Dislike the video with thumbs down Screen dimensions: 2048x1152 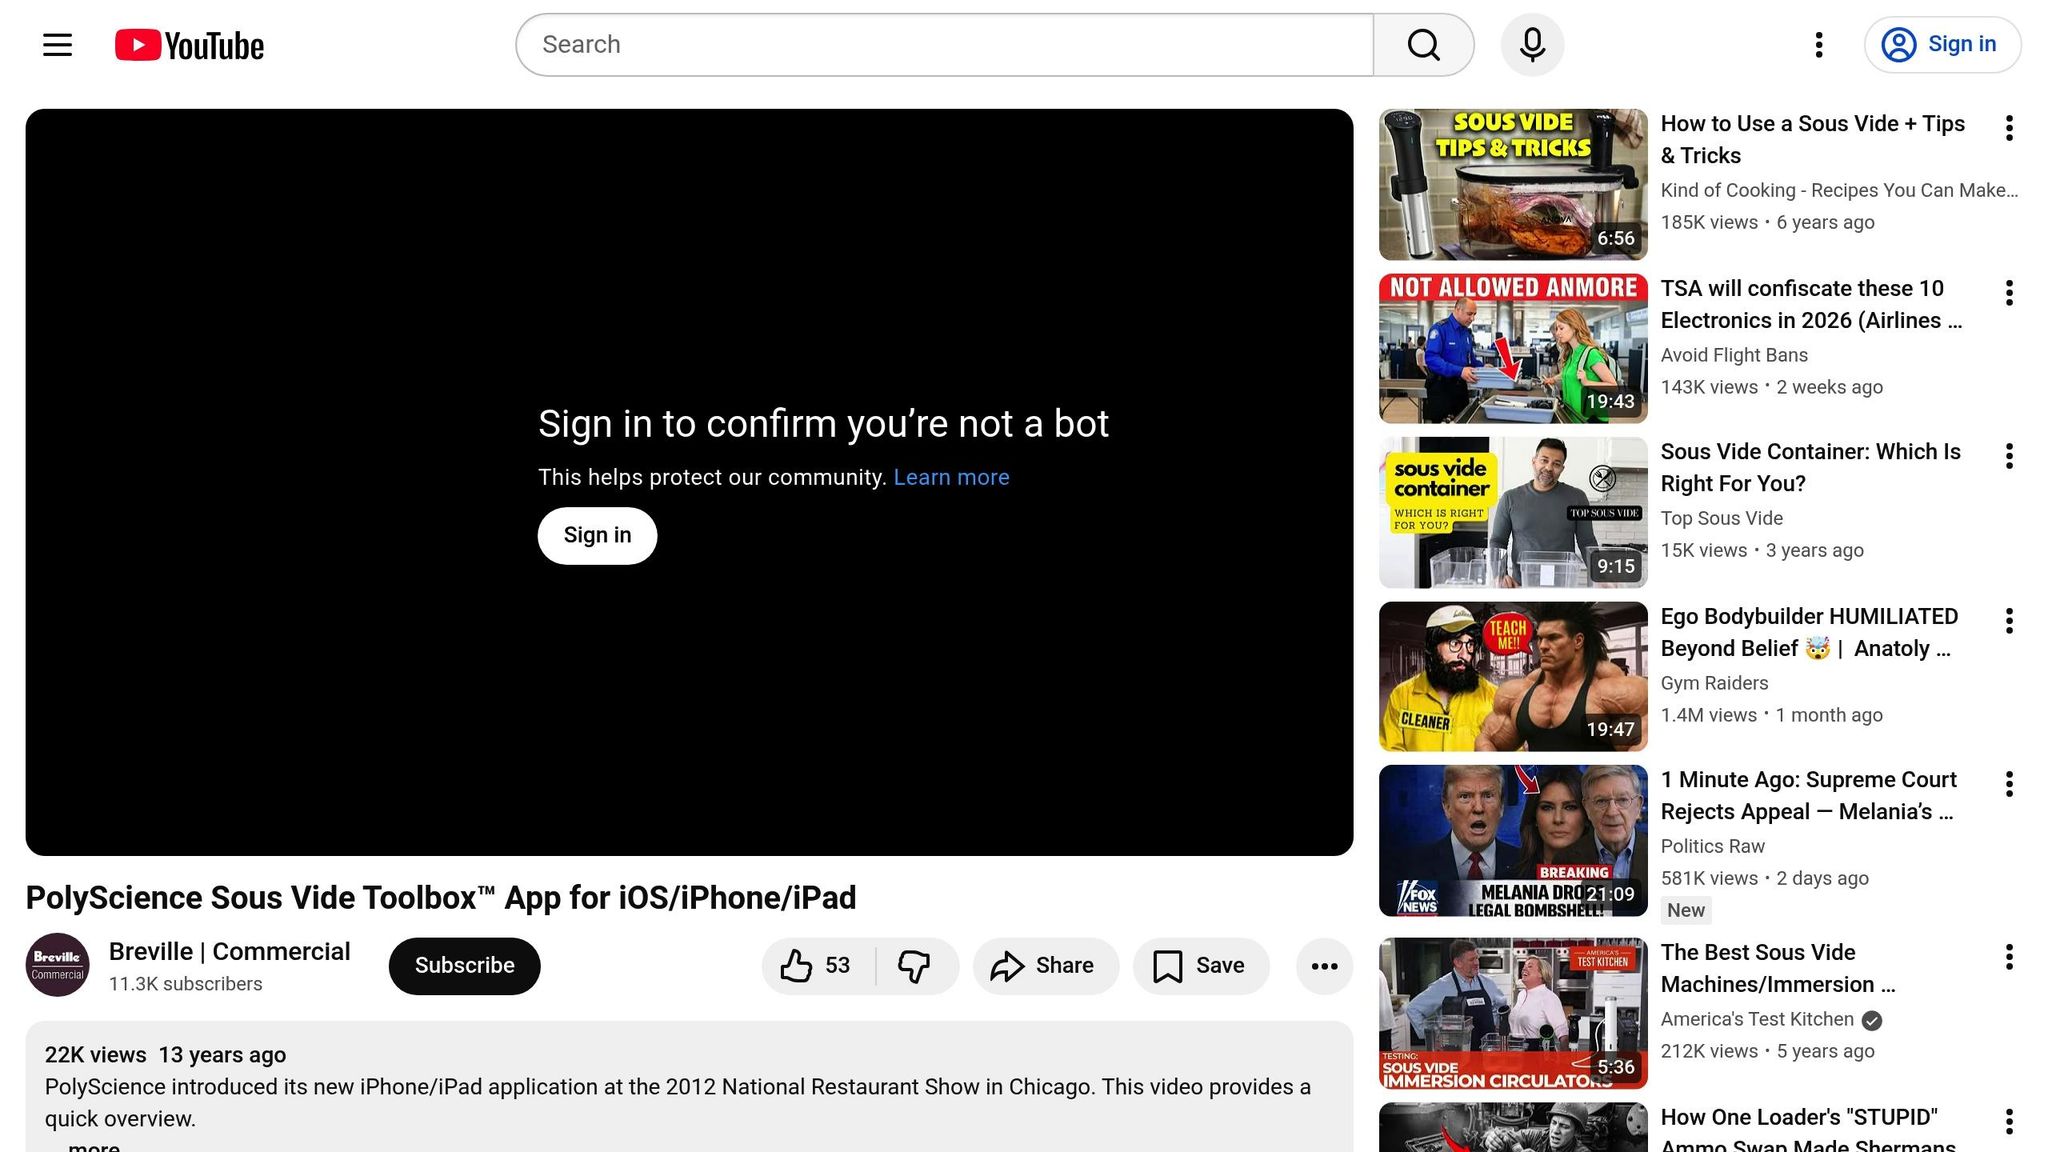(914, 966)
